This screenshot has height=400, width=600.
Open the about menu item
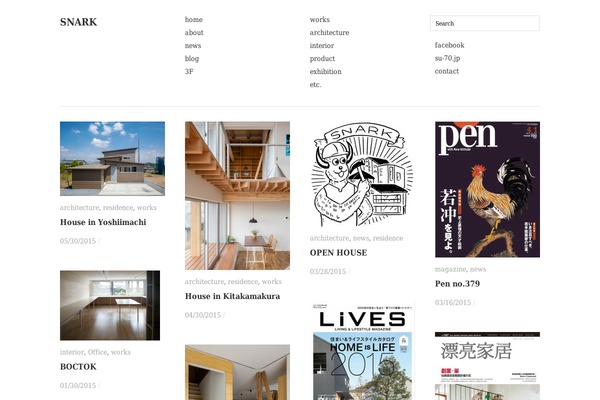tap(194, 33)
